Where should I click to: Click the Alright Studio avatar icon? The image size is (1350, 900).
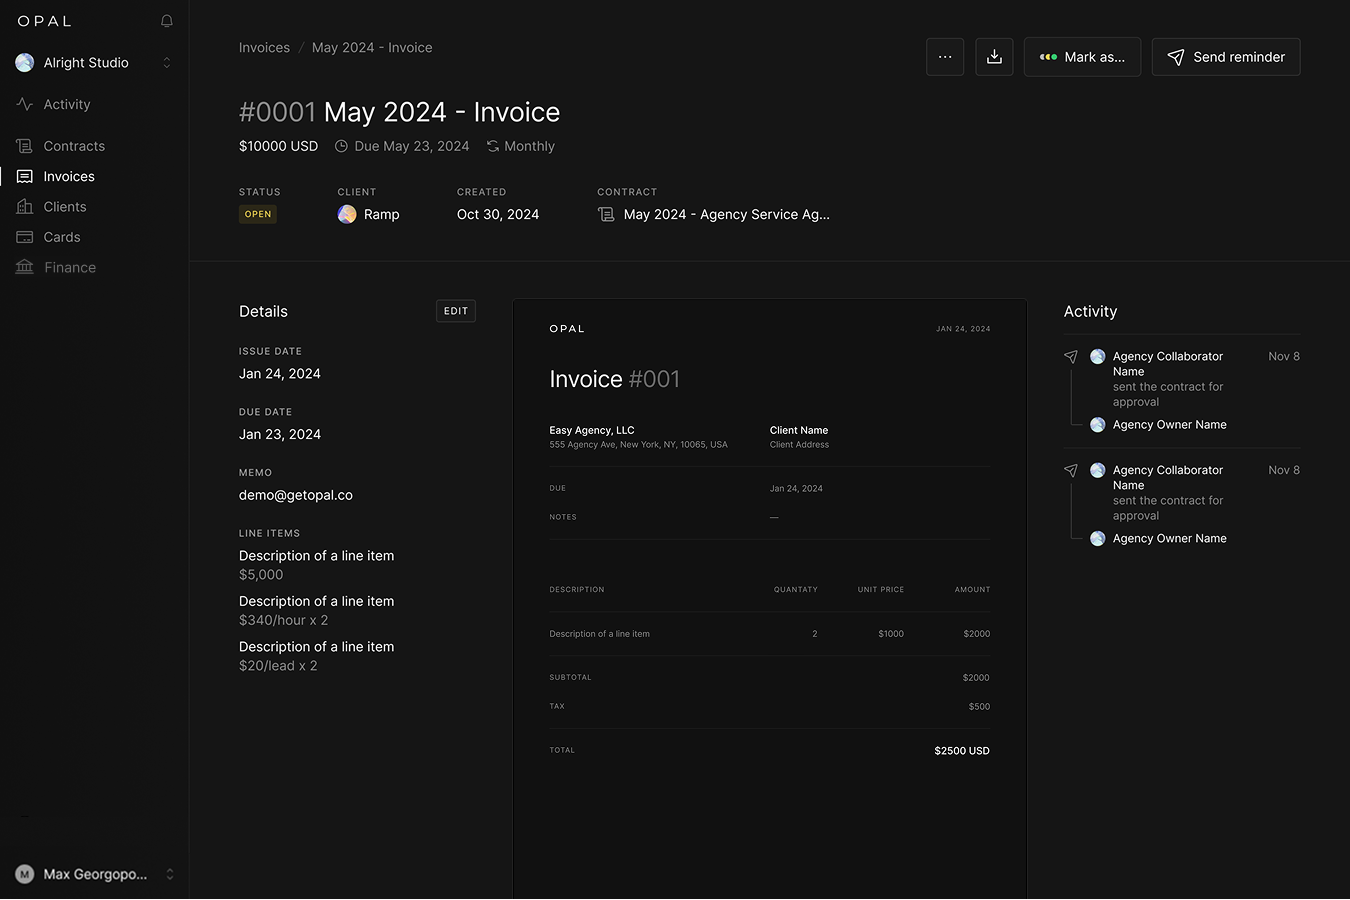tap(25, 62)
